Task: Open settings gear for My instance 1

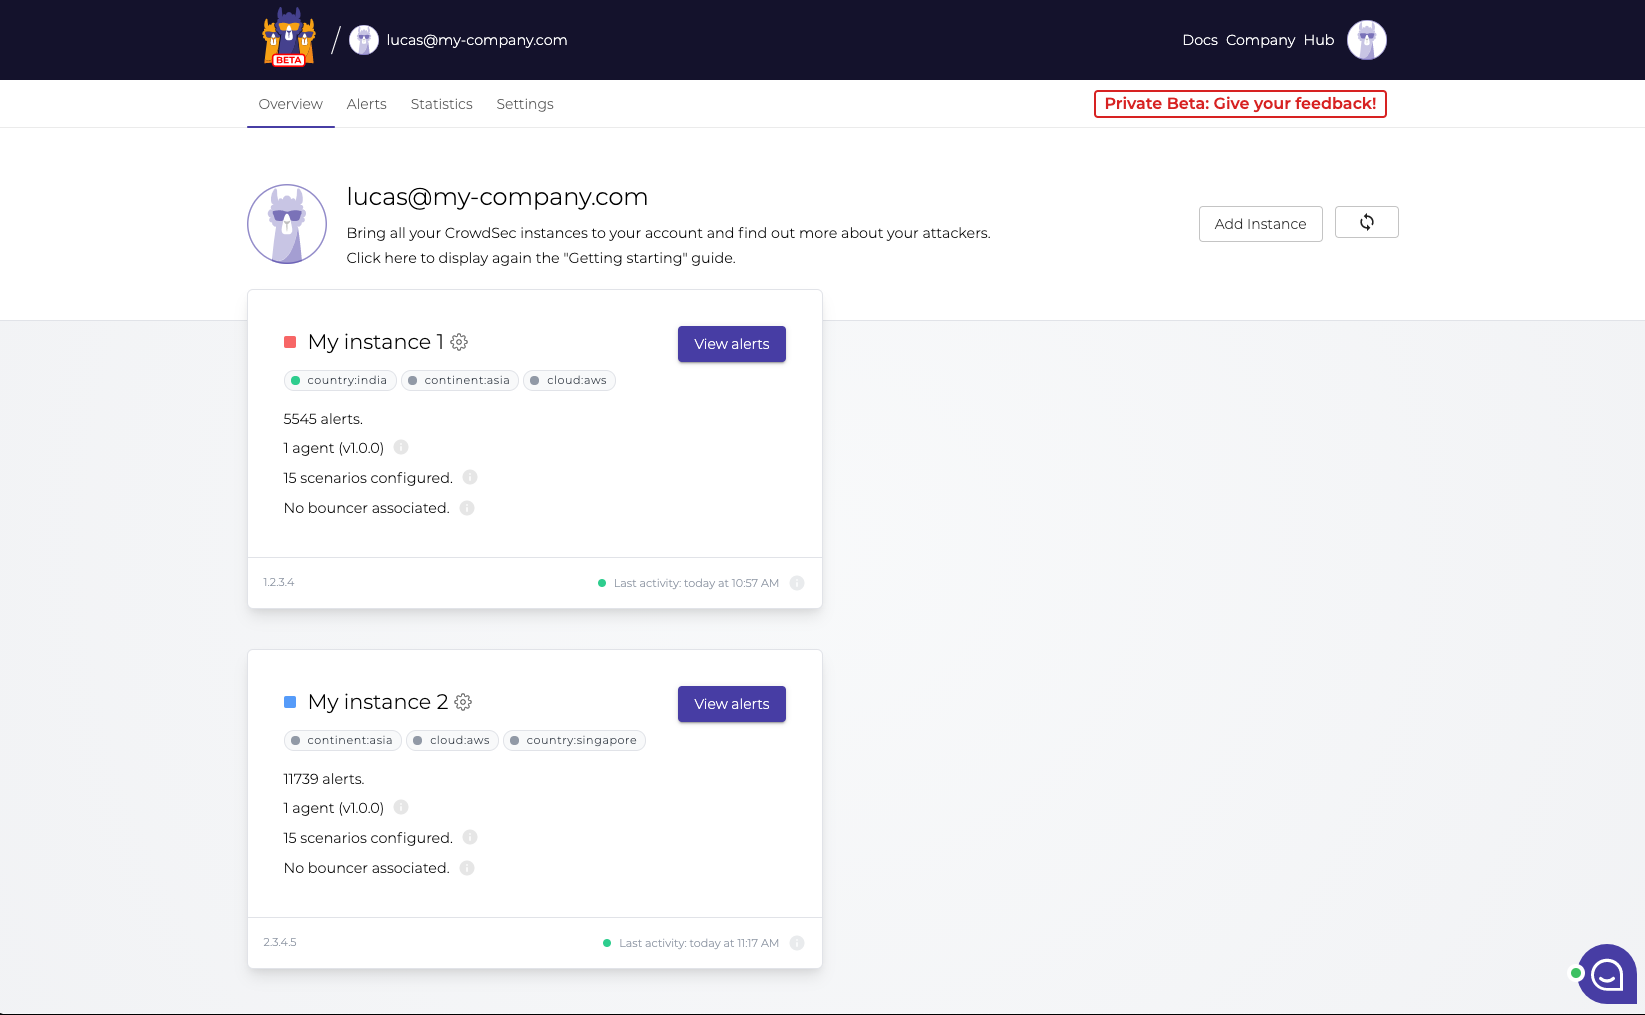Action: [459, 342]
